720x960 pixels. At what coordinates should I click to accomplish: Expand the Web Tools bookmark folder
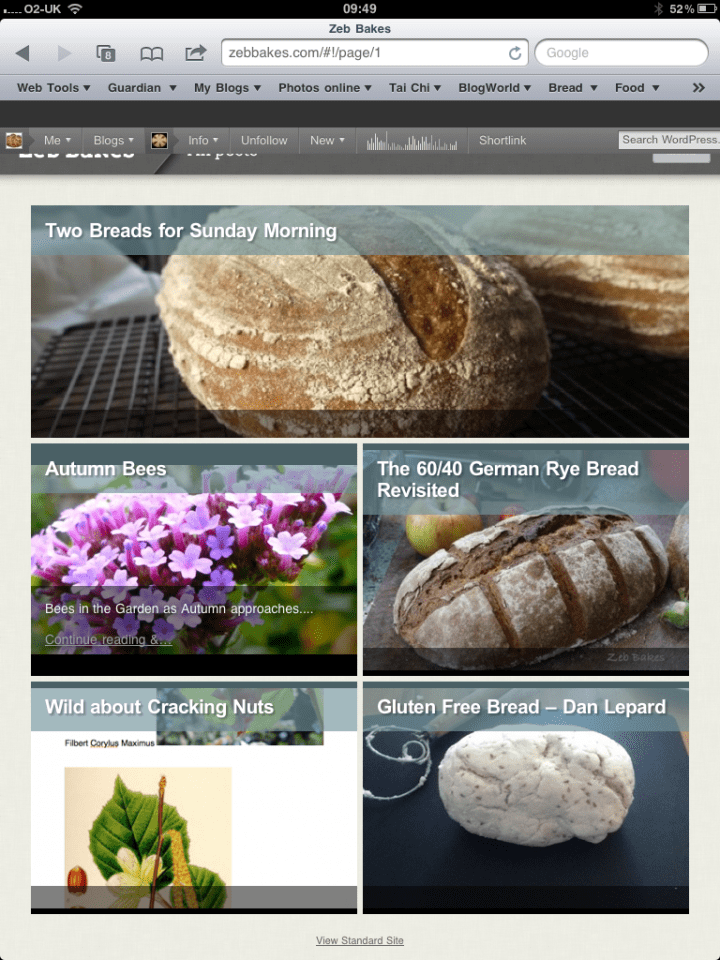click(53, 88)
